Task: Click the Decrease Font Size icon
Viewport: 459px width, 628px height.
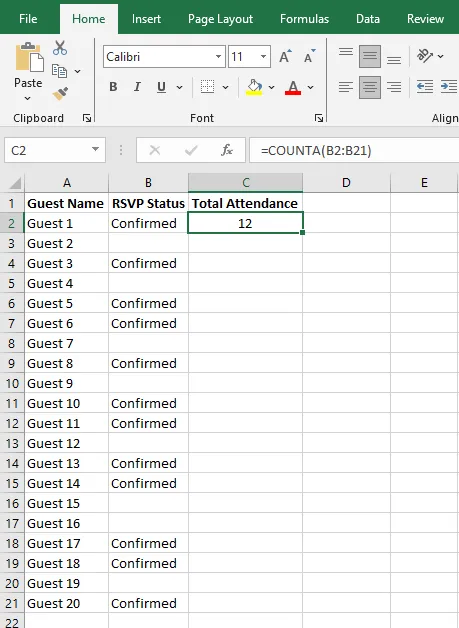Action: point(310,57)
